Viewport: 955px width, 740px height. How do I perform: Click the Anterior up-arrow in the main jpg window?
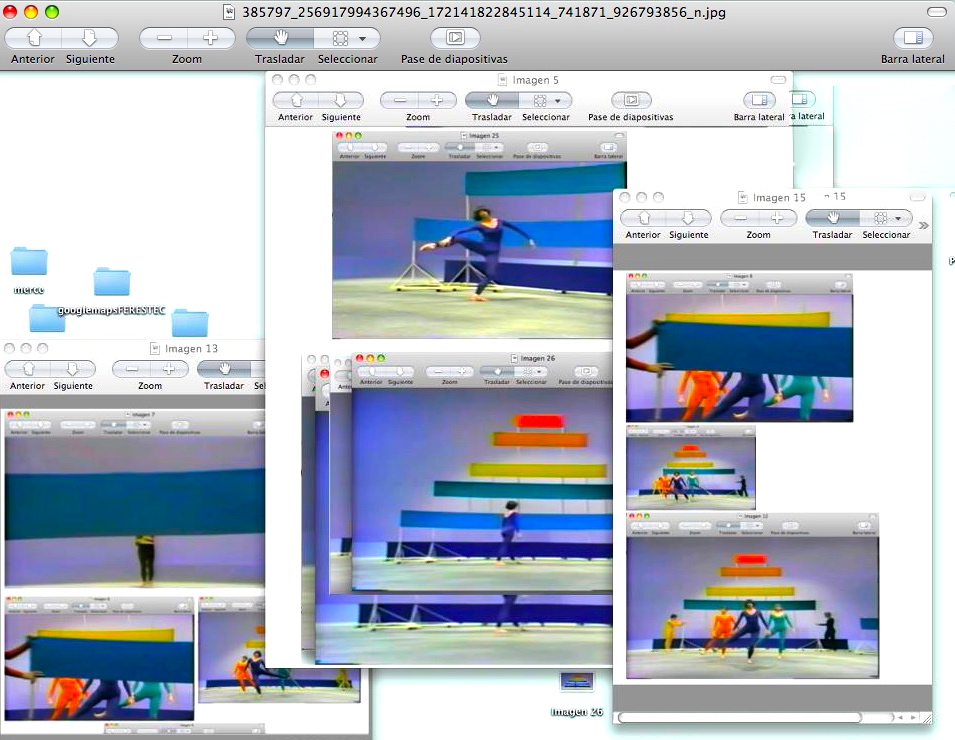pos(34,38)
